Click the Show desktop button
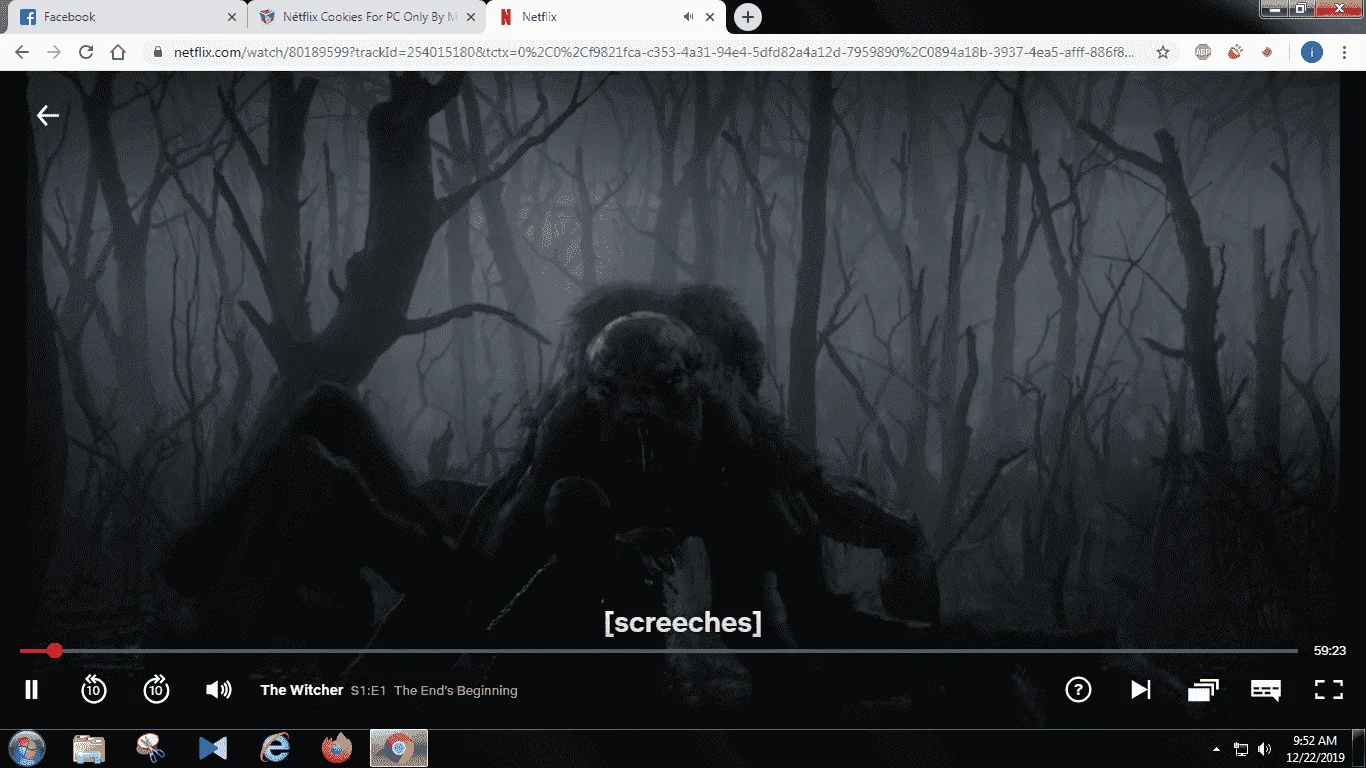This screenshot has width=1366, height=768. click(1358, 748)
